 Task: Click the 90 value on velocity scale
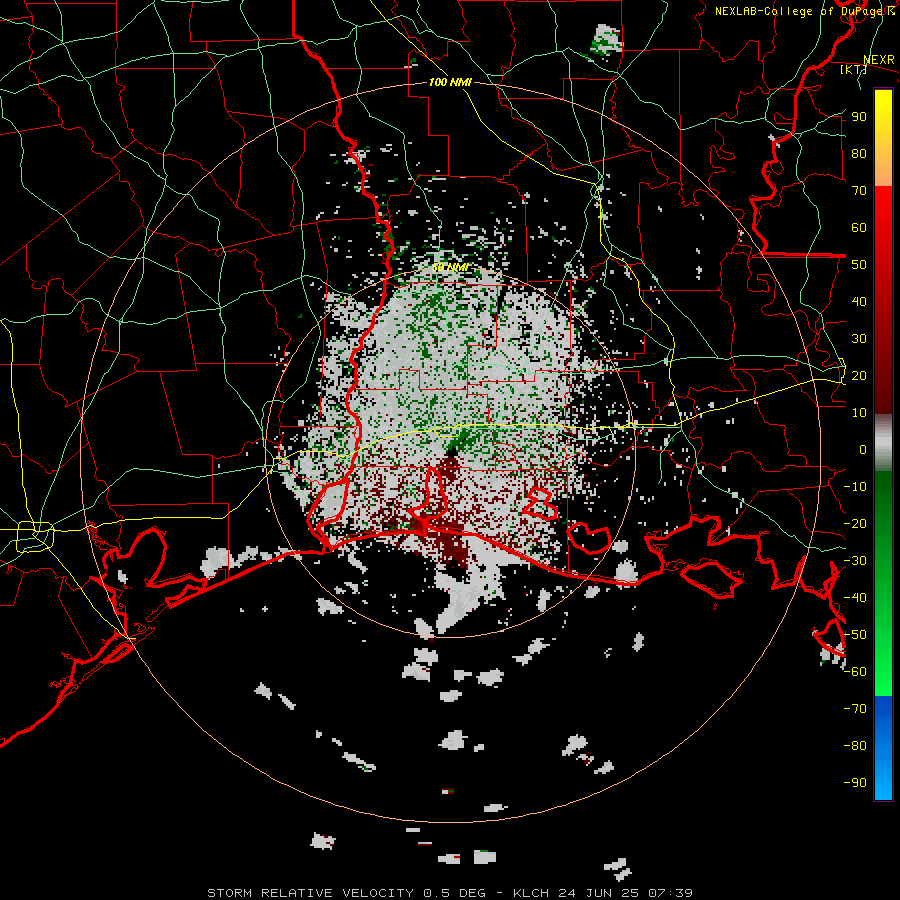pos(859,117)
